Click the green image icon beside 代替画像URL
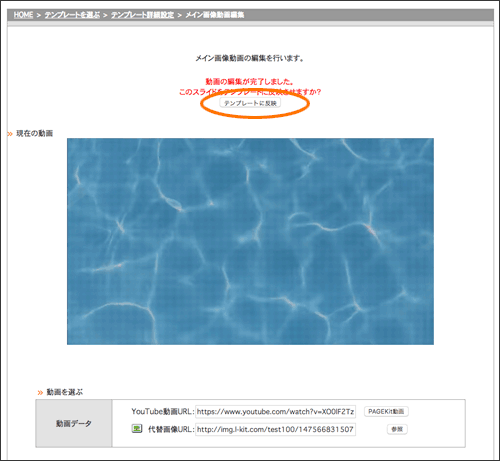 [x=137, y=429]
